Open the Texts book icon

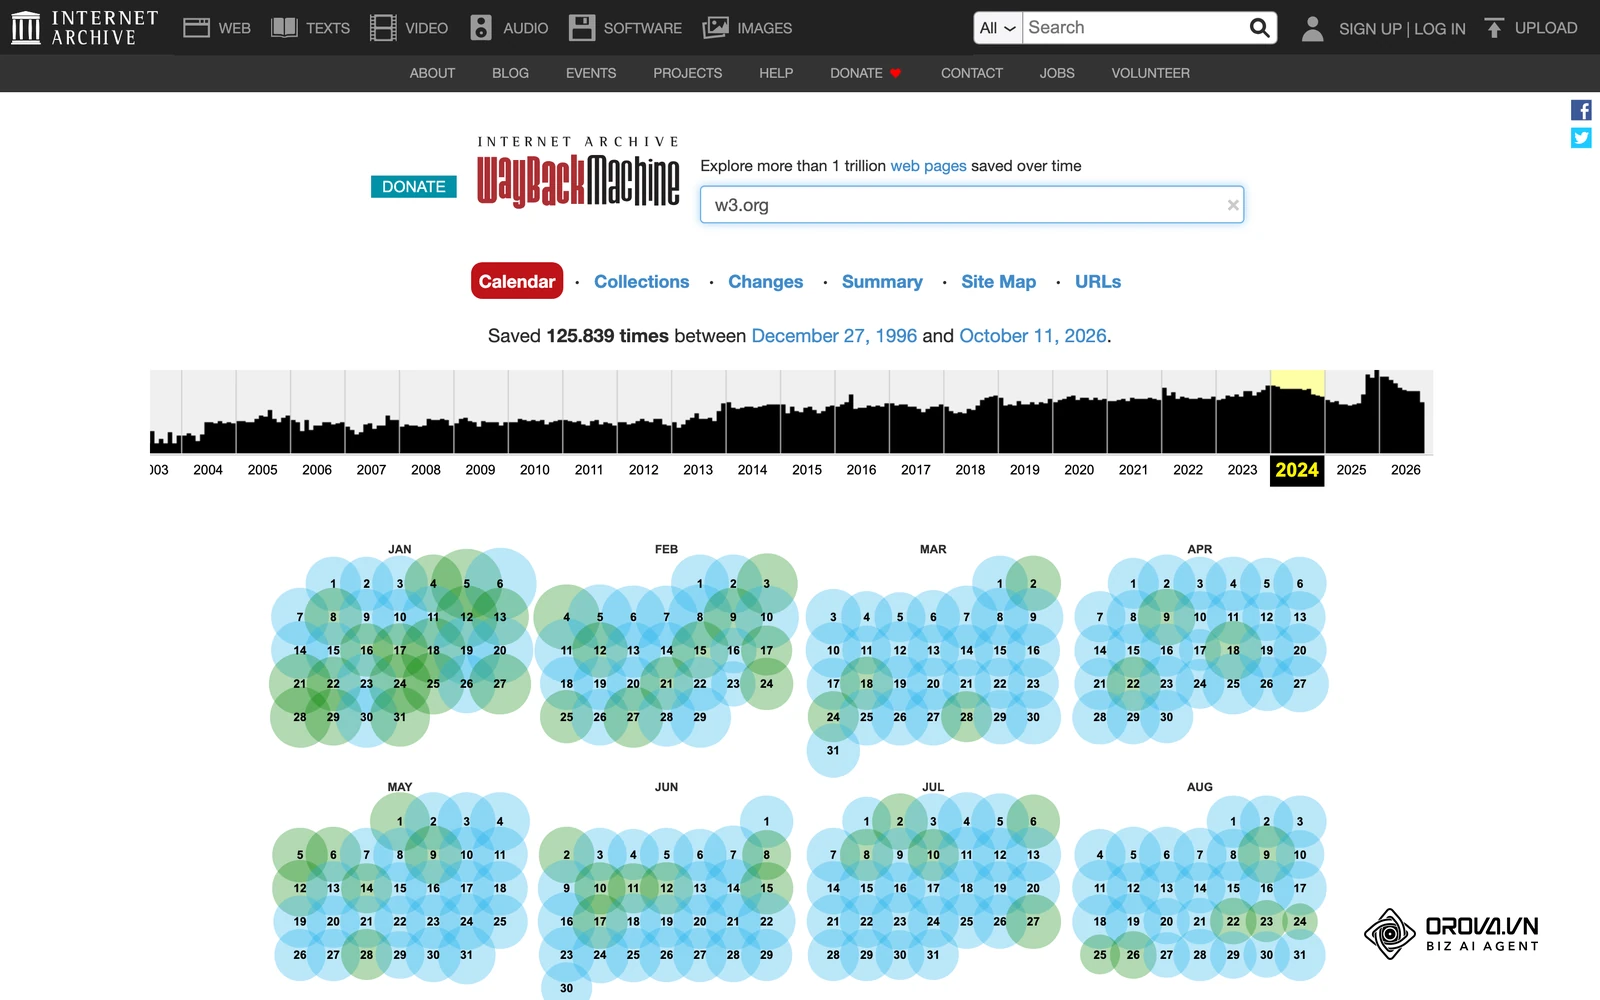click(x=284, y=28)
